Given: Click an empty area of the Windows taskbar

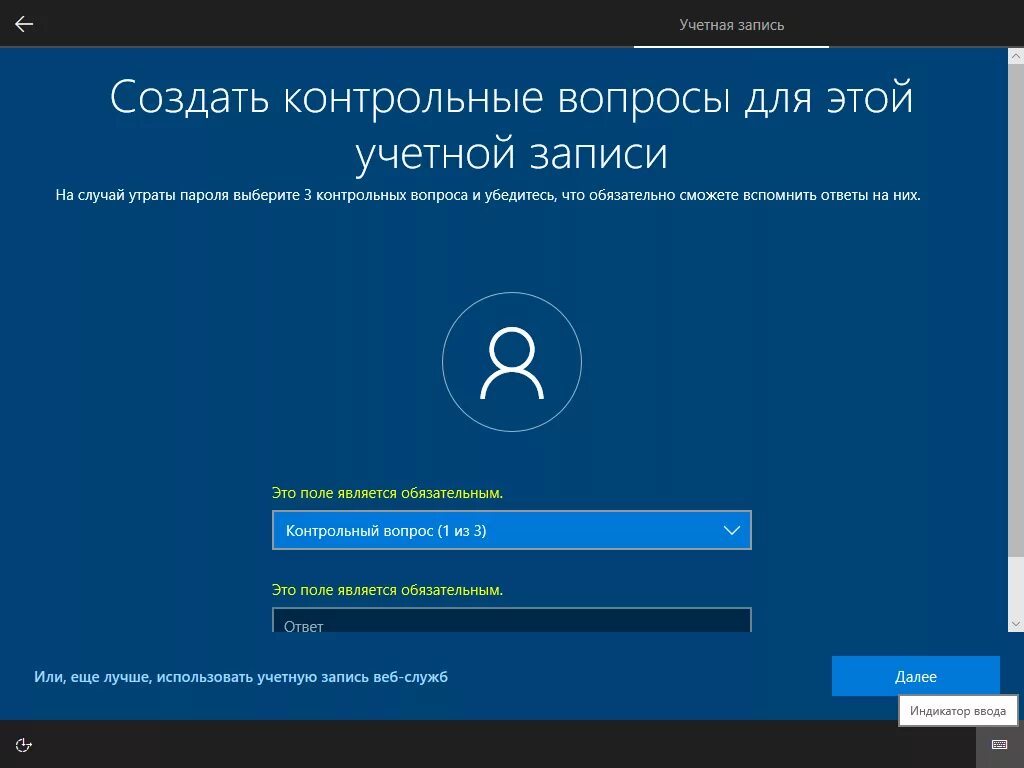Looking at the screenshot, I should point(500,744).
